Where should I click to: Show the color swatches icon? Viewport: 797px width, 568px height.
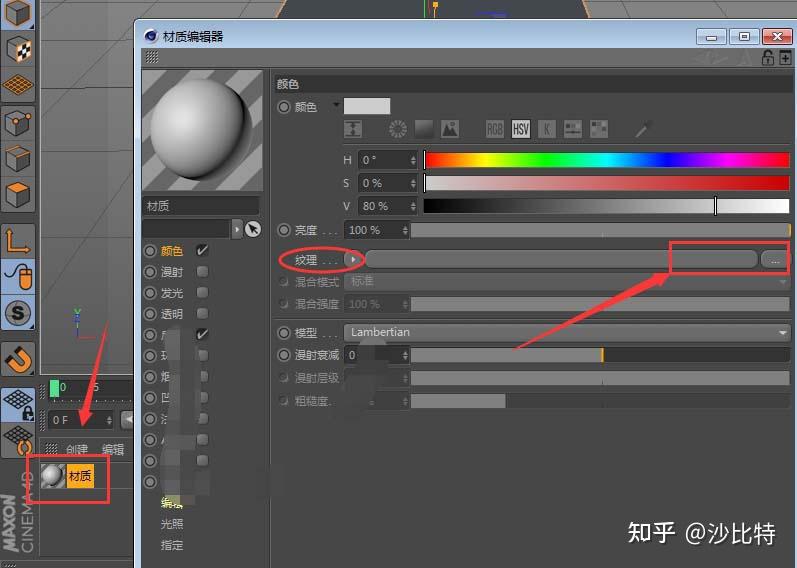point(599,129)
